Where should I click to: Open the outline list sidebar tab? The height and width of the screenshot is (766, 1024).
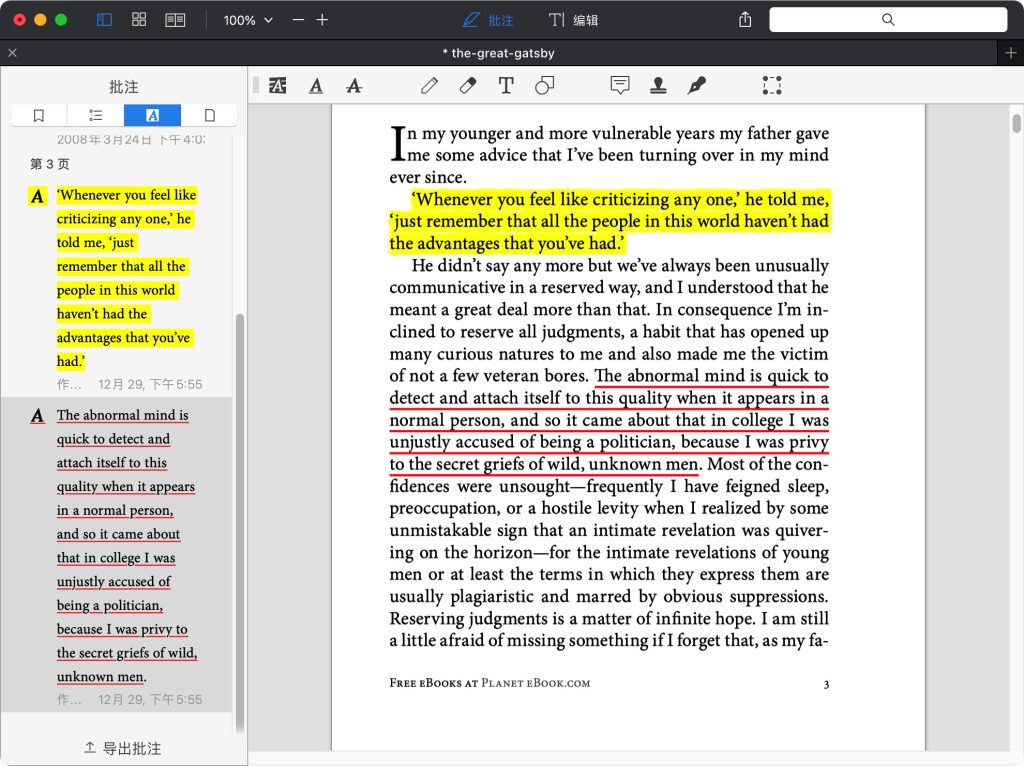(95, 116)
